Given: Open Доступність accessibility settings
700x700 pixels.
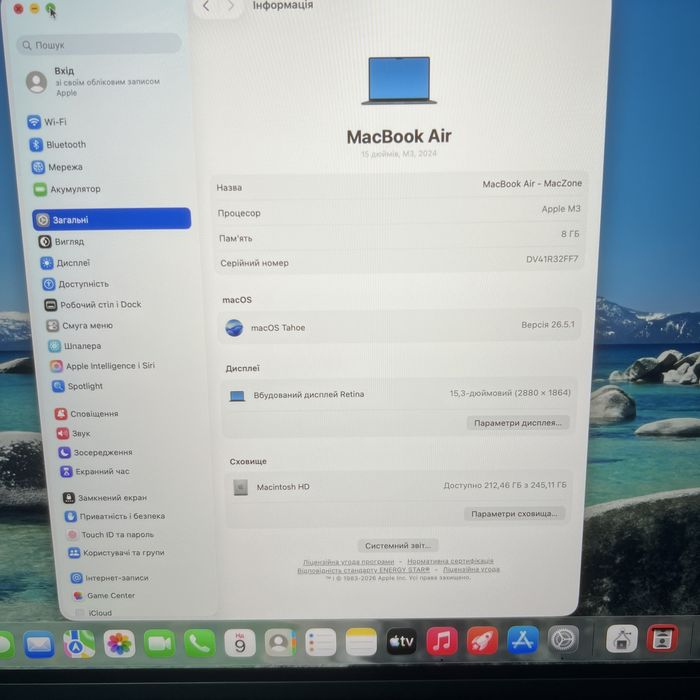Looking at the screenshot, I should 75,284.
